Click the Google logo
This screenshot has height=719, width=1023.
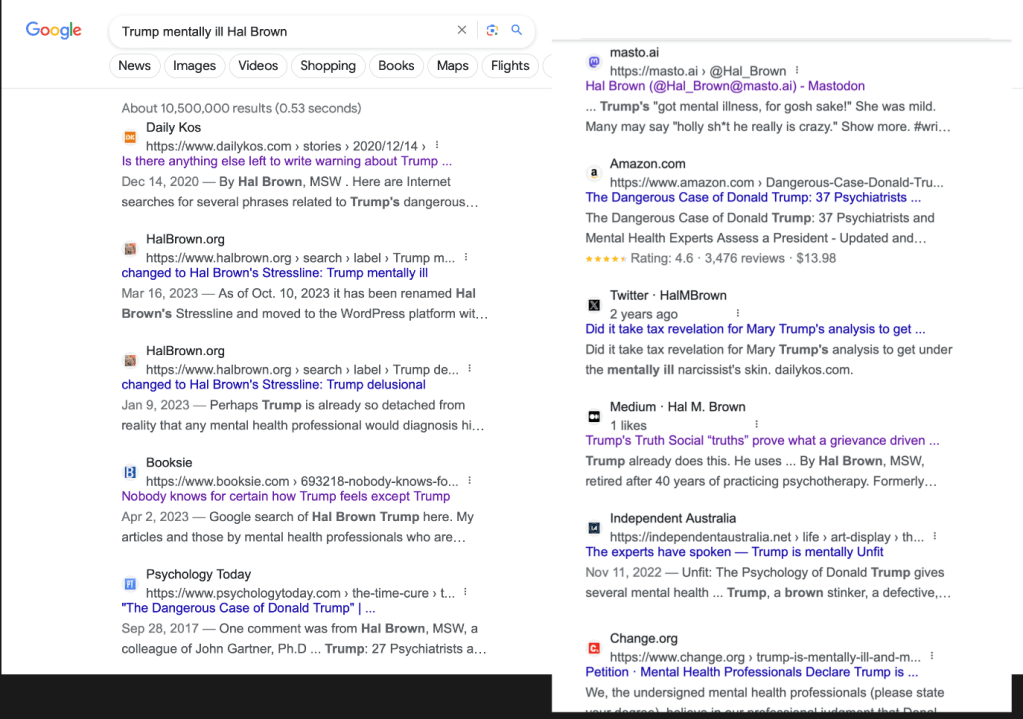click(x=54, y=30)
